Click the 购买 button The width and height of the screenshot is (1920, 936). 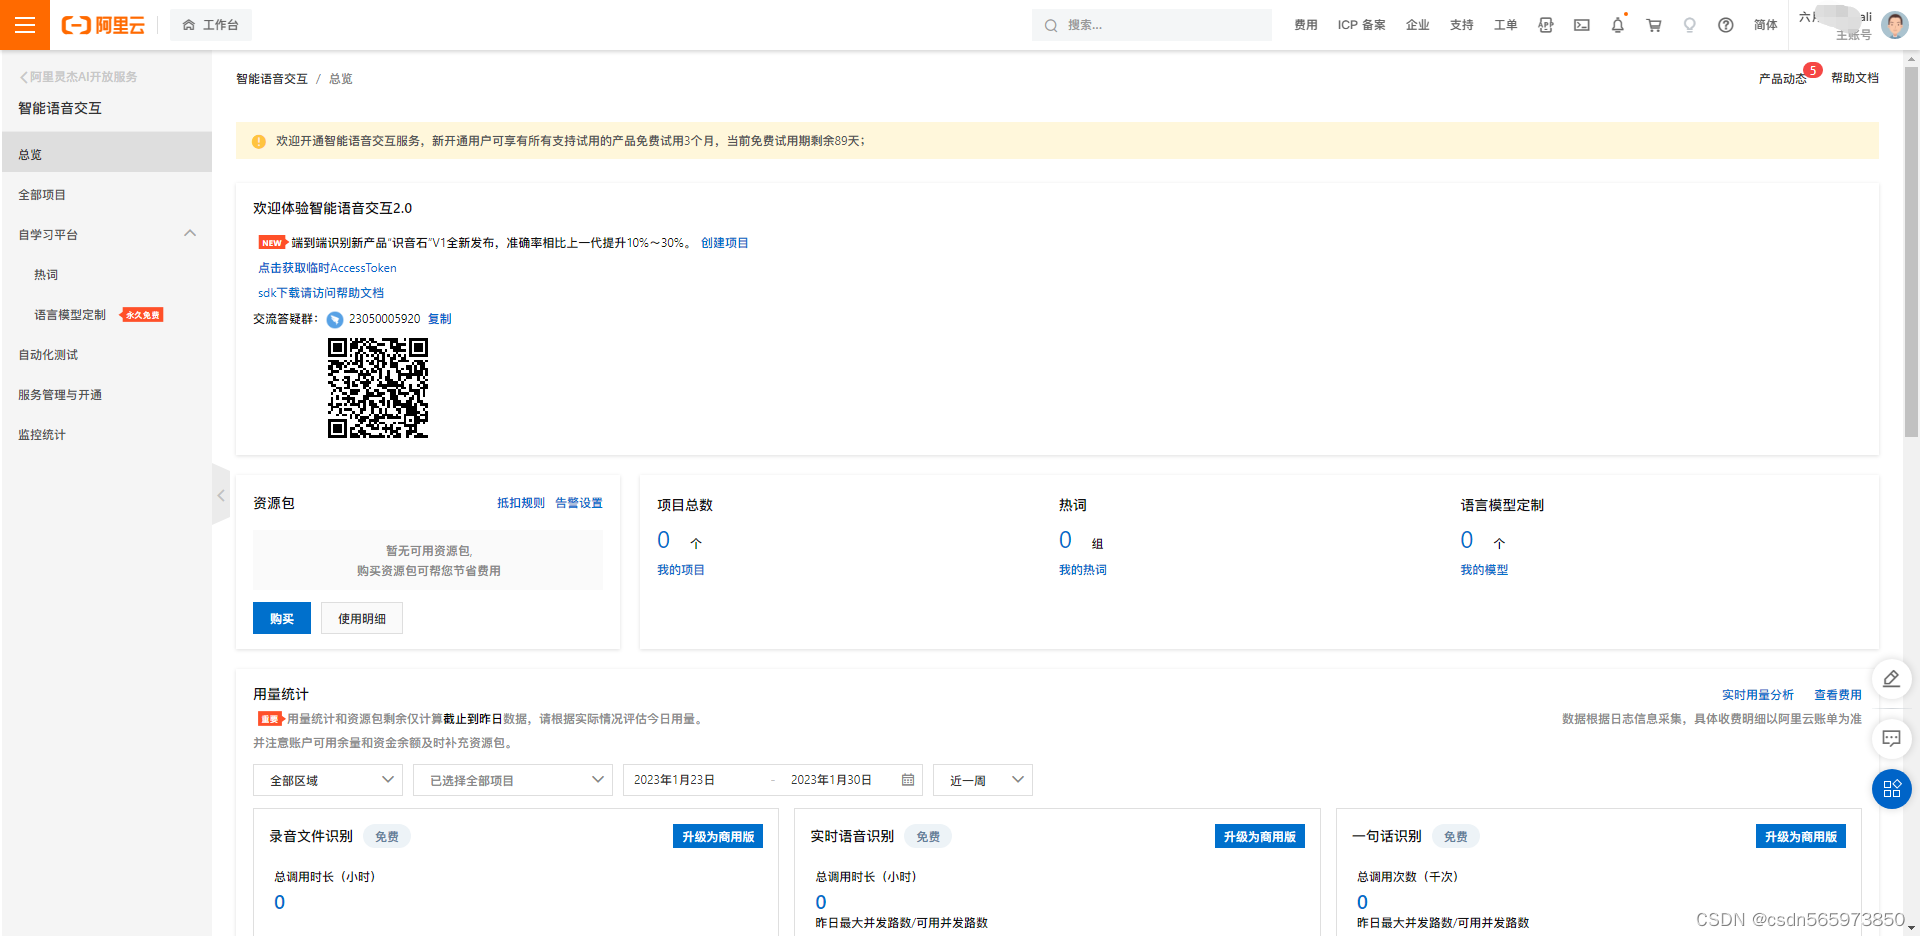(282, 618)
